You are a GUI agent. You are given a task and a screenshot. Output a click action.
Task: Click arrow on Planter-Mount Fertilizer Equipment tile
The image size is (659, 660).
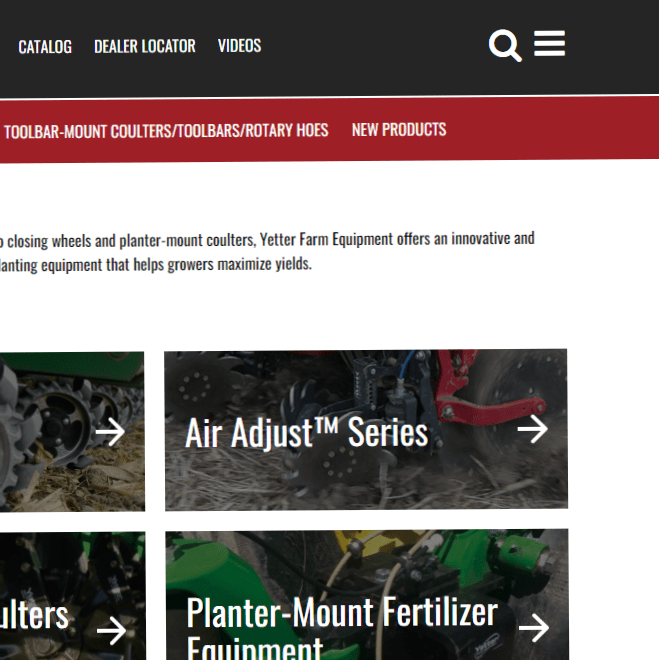click(x=534, y=628)
